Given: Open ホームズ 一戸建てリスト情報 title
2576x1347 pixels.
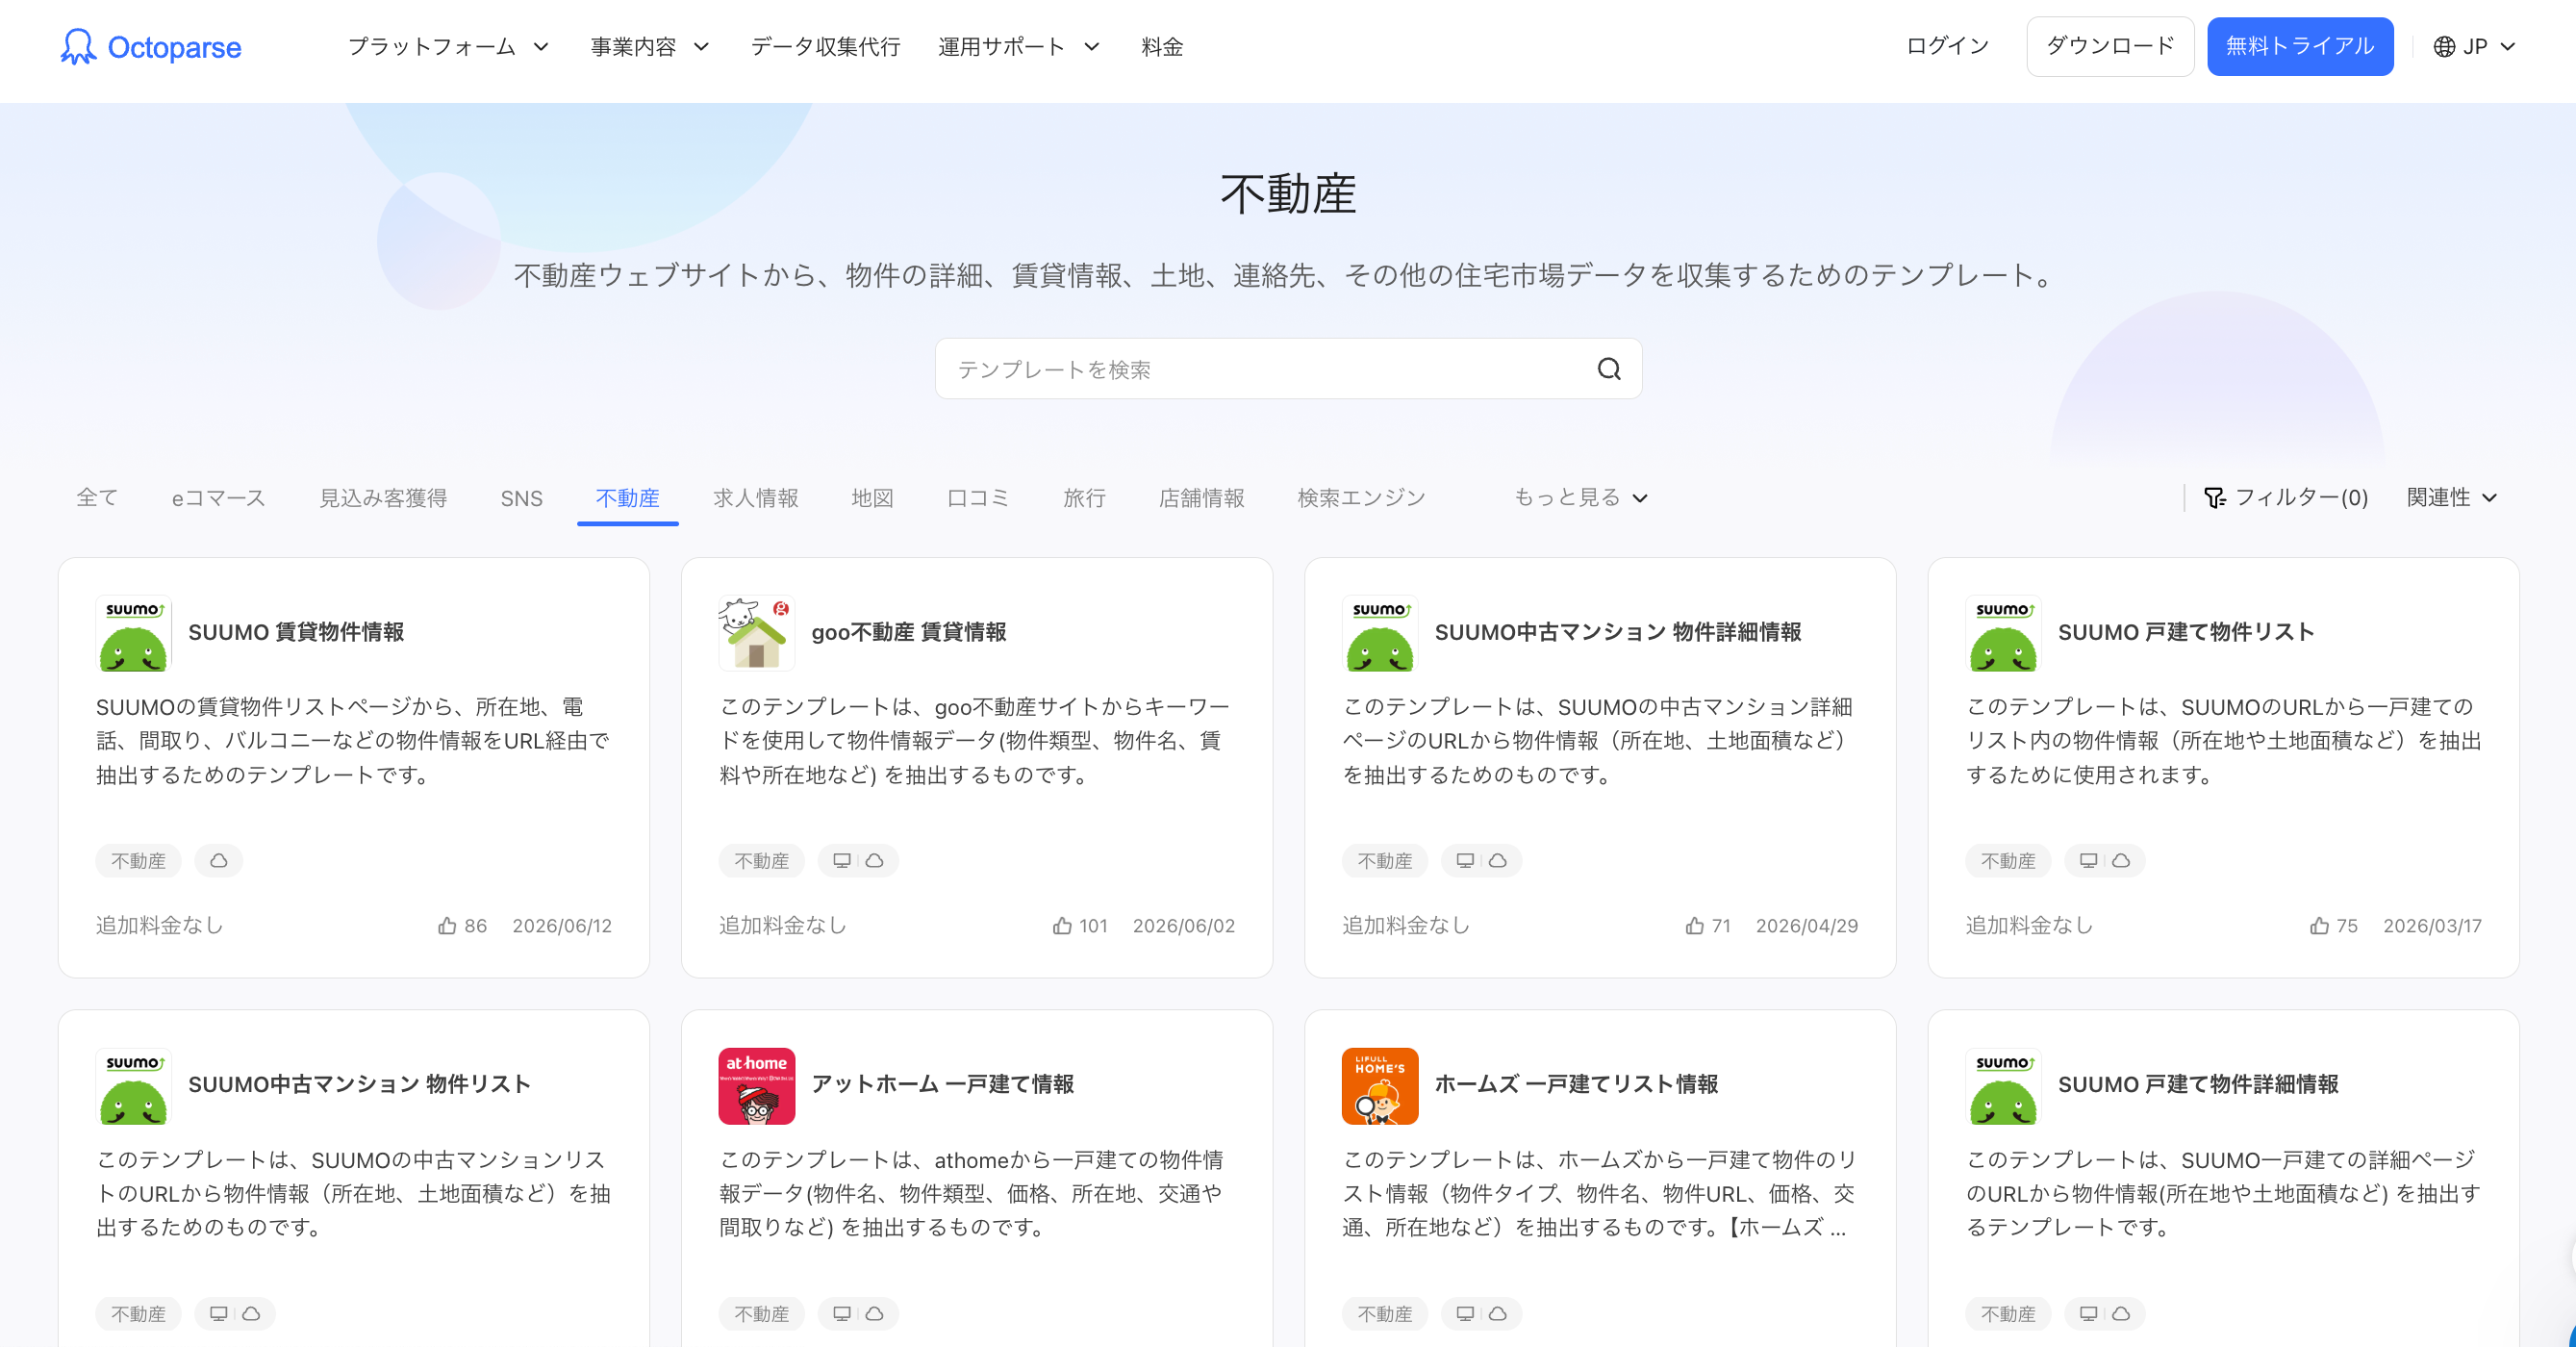Looking at the screenshot, I should (1576, 1085).
